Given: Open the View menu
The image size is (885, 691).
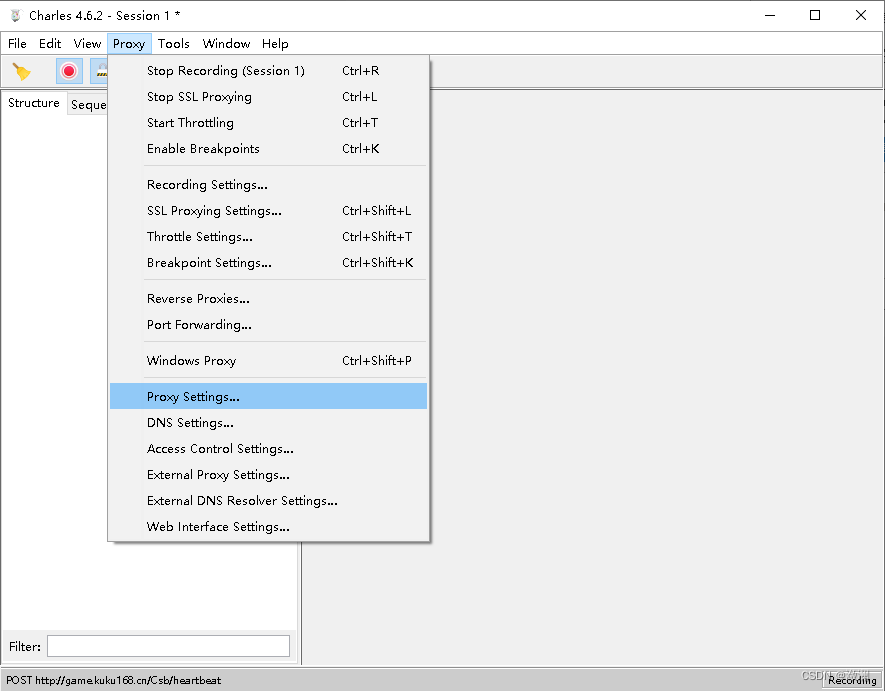Looking at the screenshot, I should click(87, 43).
